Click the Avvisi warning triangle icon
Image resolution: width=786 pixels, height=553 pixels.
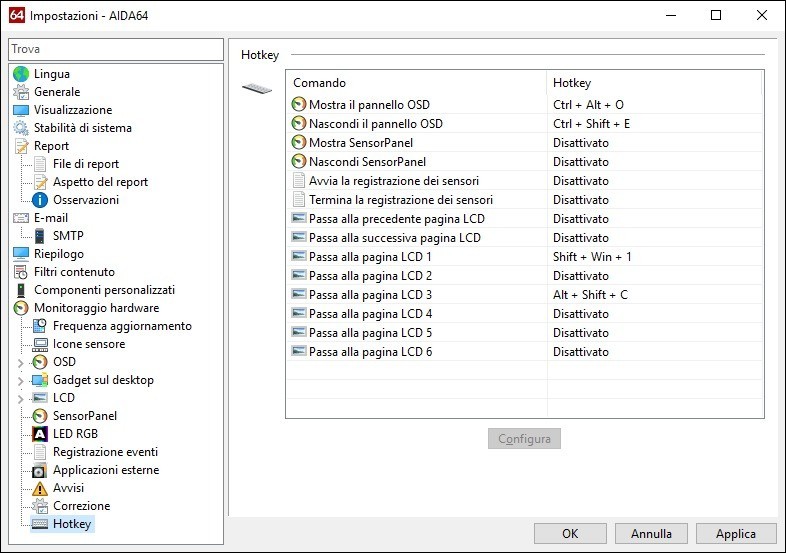tap(40, 488)
